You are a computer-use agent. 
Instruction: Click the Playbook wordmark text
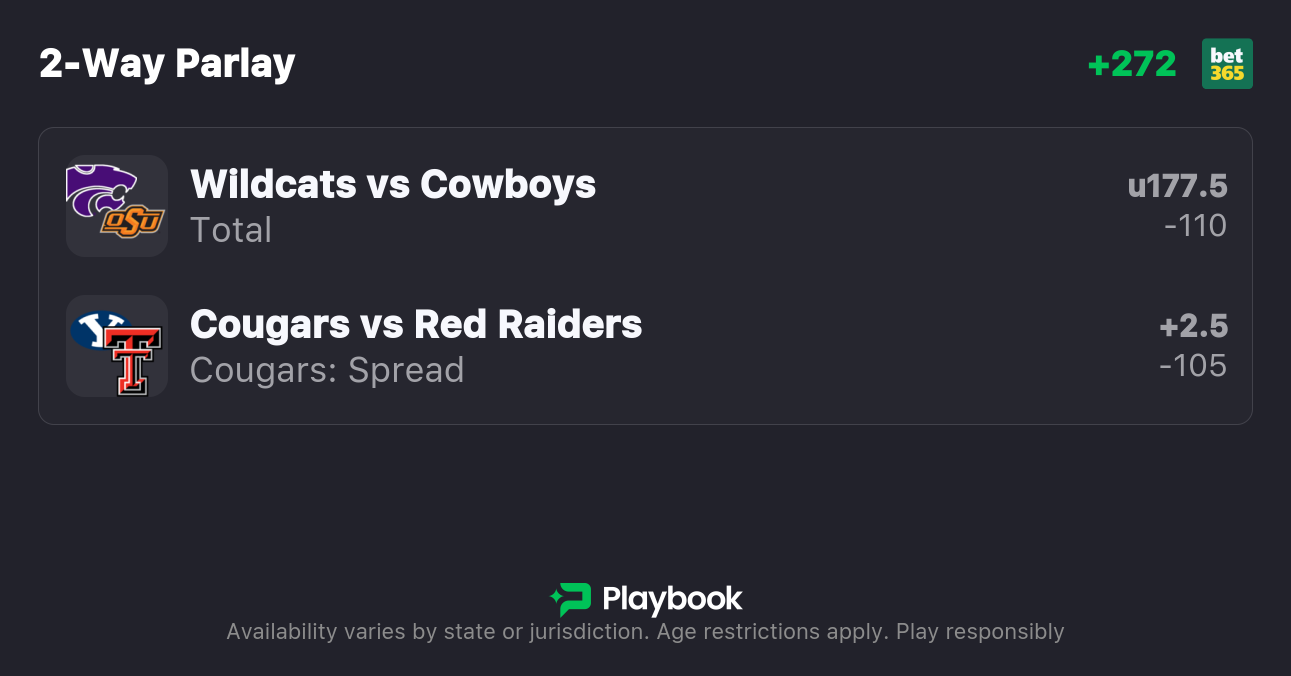(x=672, y=599)
